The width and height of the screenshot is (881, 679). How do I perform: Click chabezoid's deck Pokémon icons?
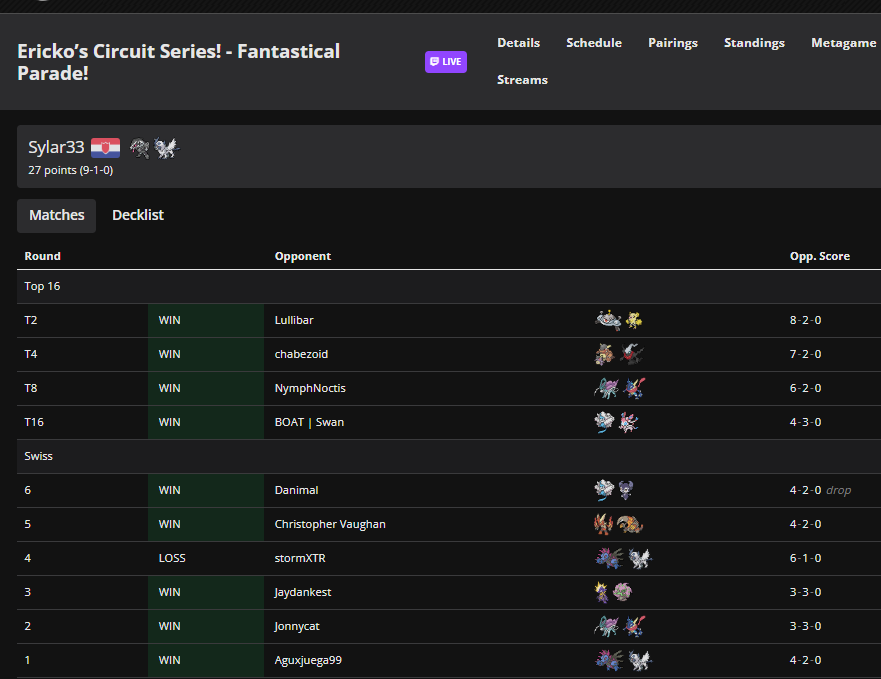click(619, 354)
